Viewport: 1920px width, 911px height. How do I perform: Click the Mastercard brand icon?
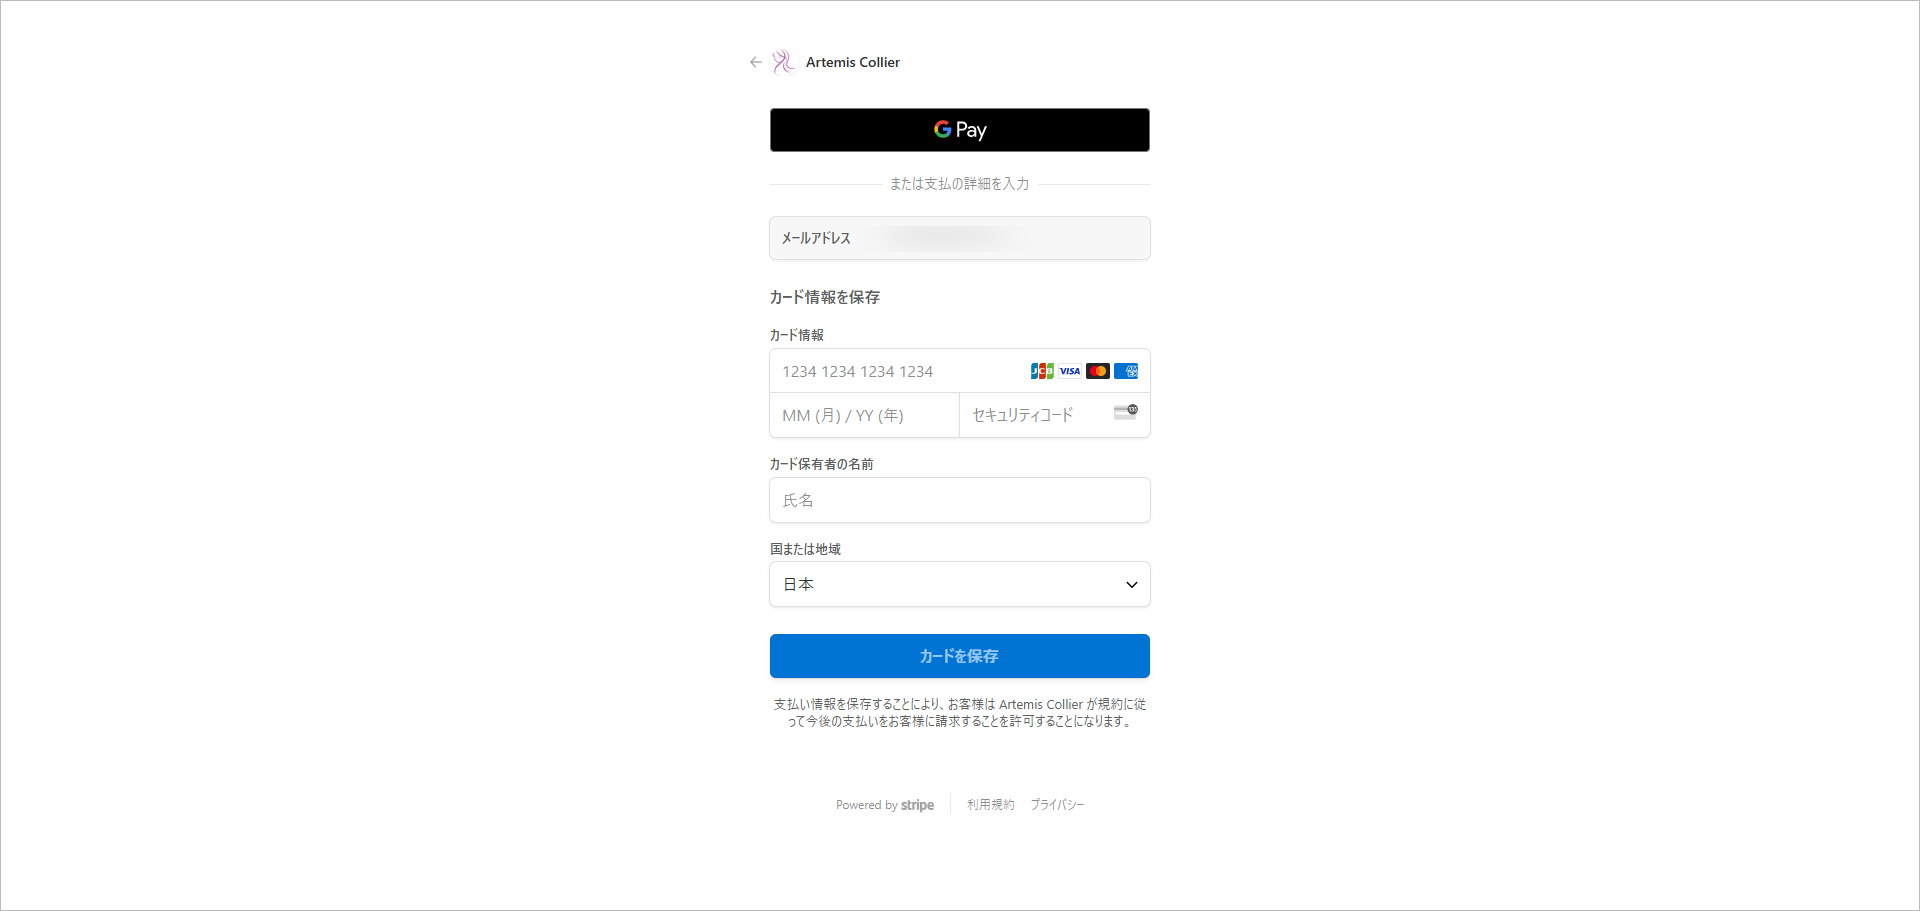[1098, 371]
